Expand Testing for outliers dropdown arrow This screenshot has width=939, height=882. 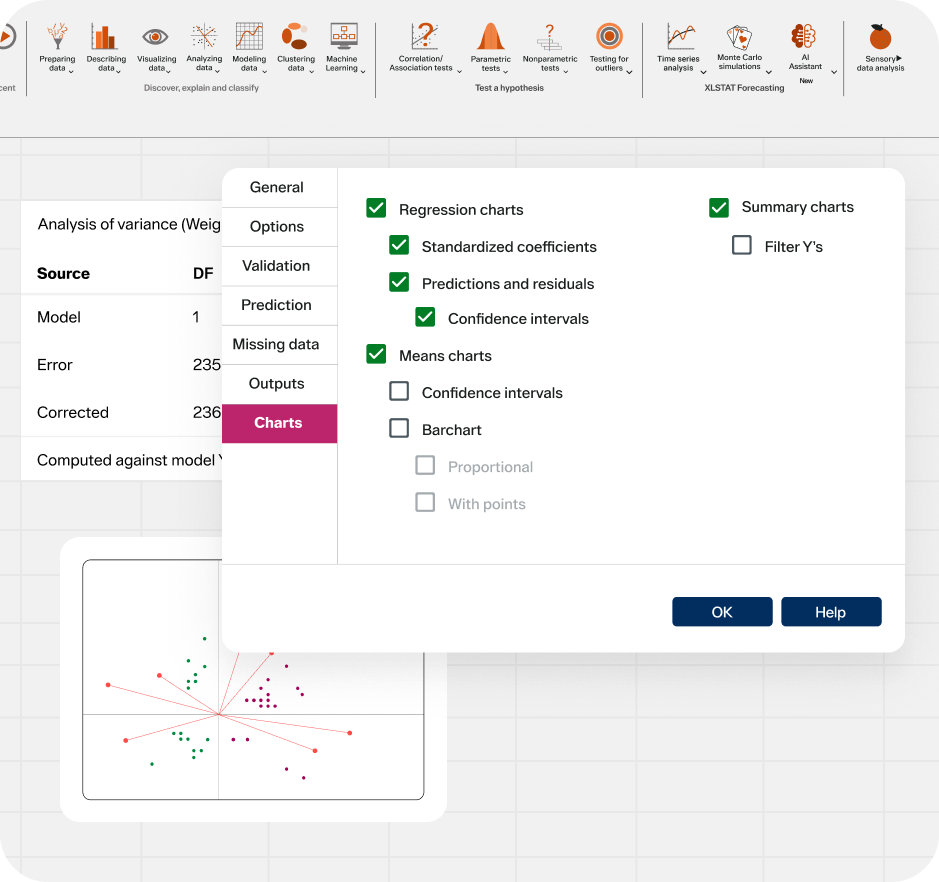tap(630, 72)
